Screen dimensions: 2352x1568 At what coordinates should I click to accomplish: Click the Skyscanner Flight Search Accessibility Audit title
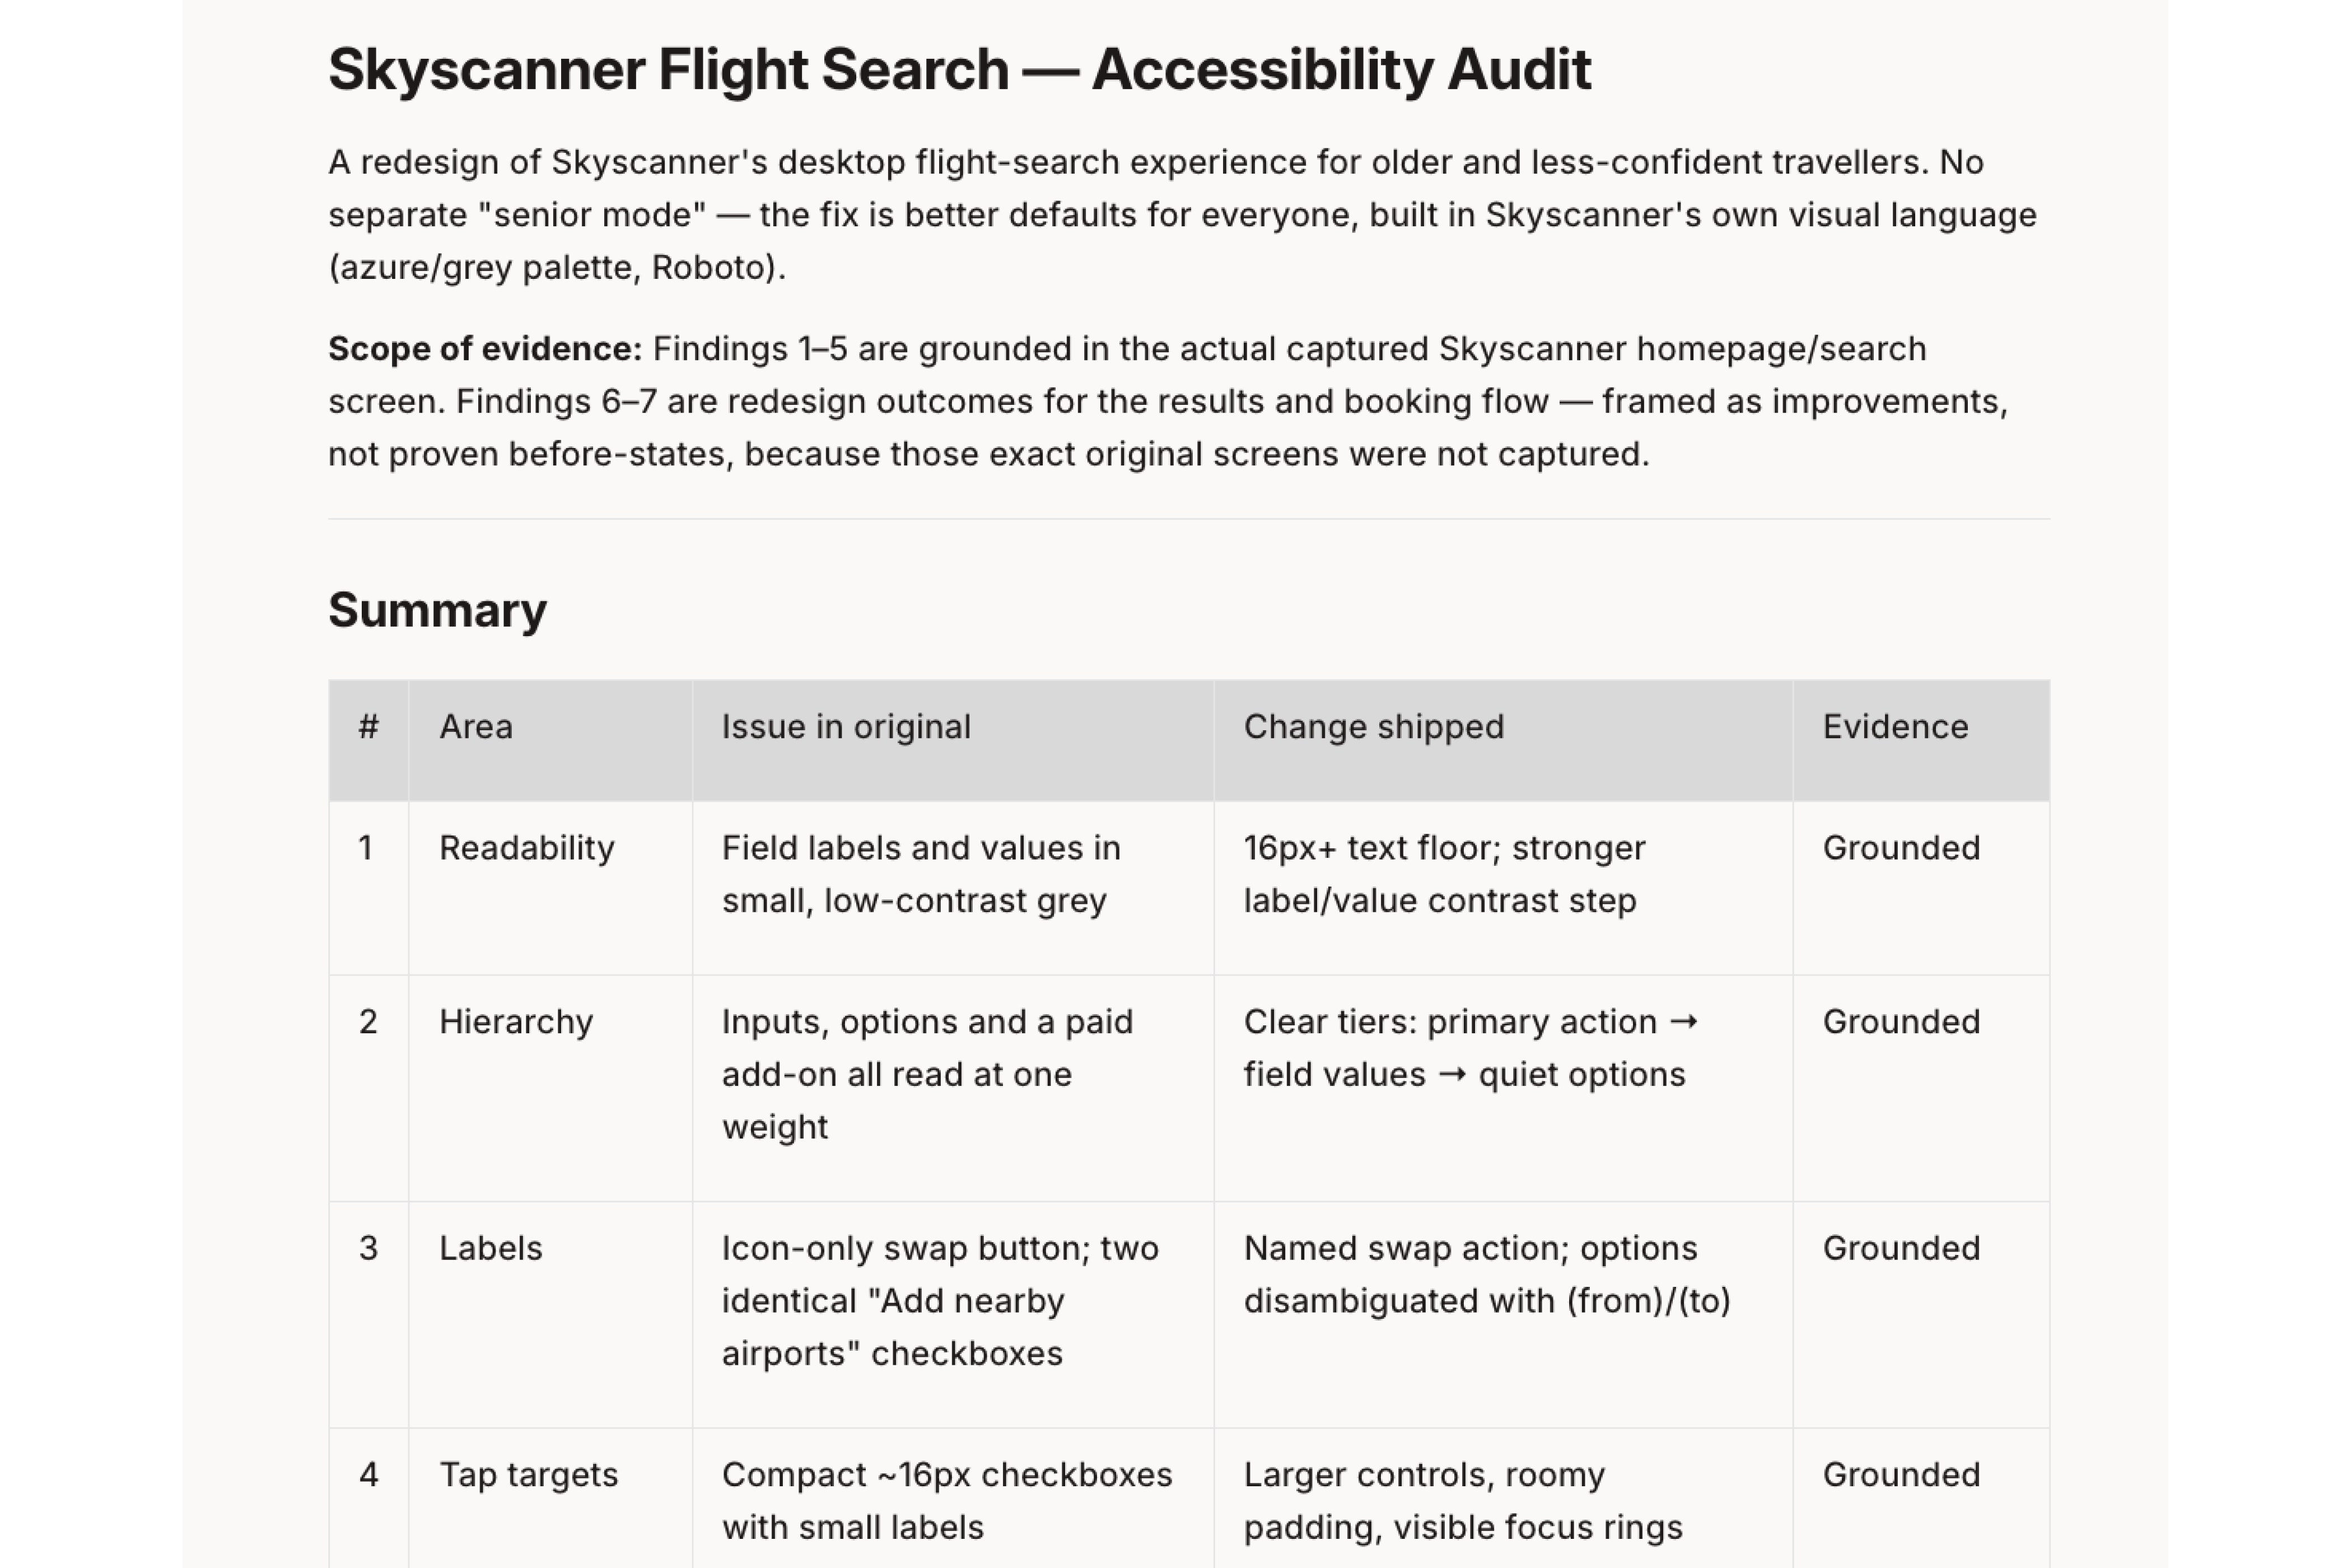[x=959, y=70]
